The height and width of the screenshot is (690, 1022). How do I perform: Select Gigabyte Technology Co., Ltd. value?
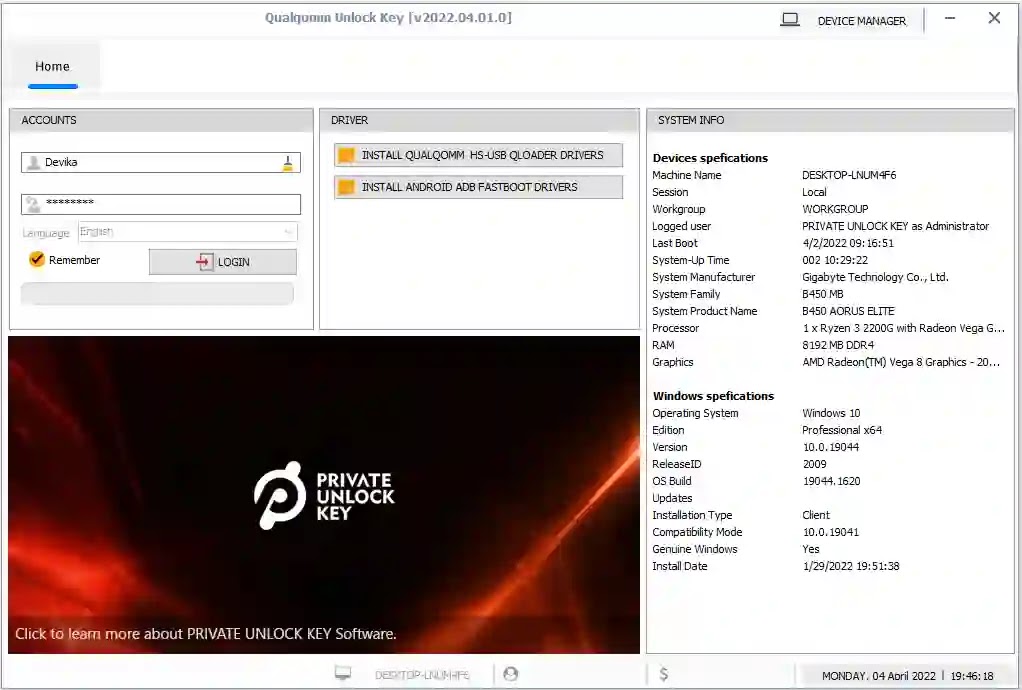[875, 277]
